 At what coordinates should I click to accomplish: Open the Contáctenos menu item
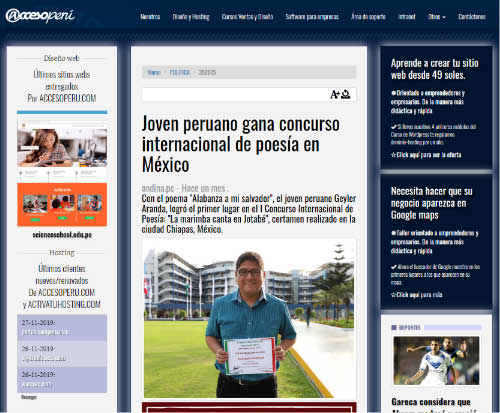(x=472, y=17)
